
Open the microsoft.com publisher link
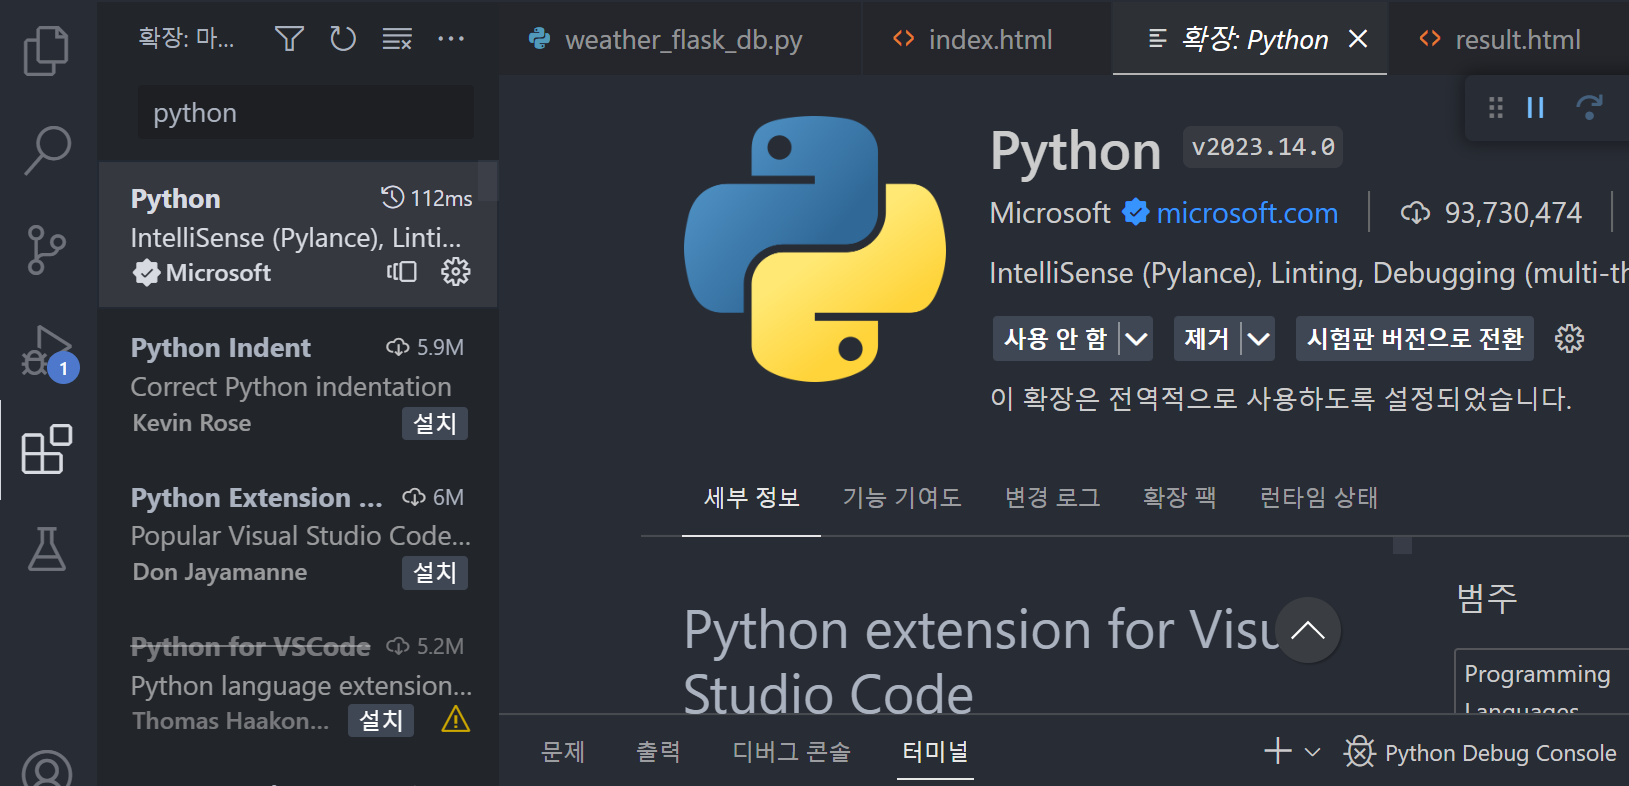[x=1247, y=213]
